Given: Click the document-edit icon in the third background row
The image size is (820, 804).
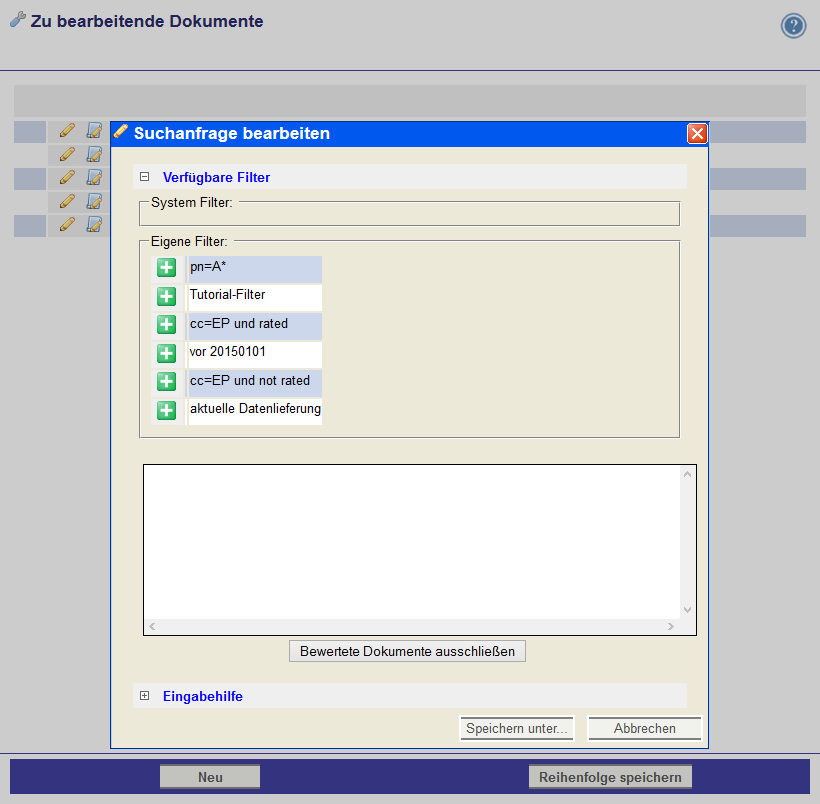Looking at the screenshot, I should point(94,178).
